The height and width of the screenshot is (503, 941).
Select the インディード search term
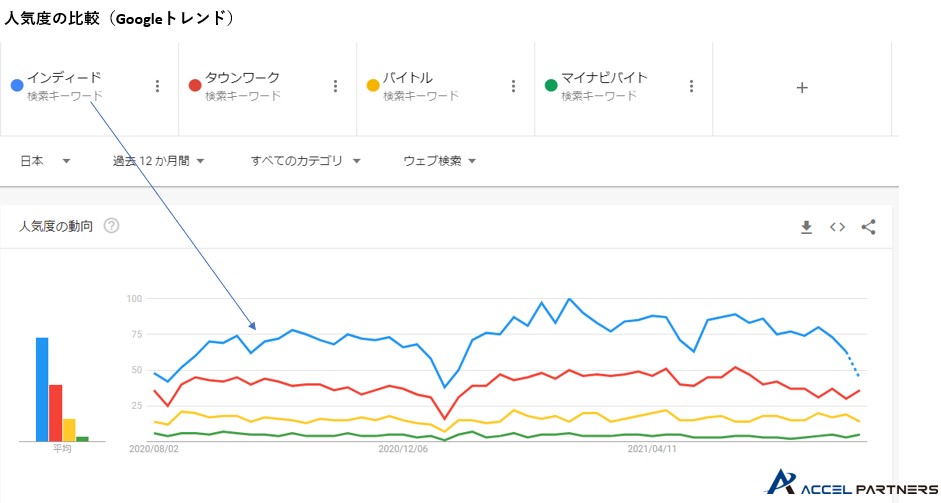(64, 78)
